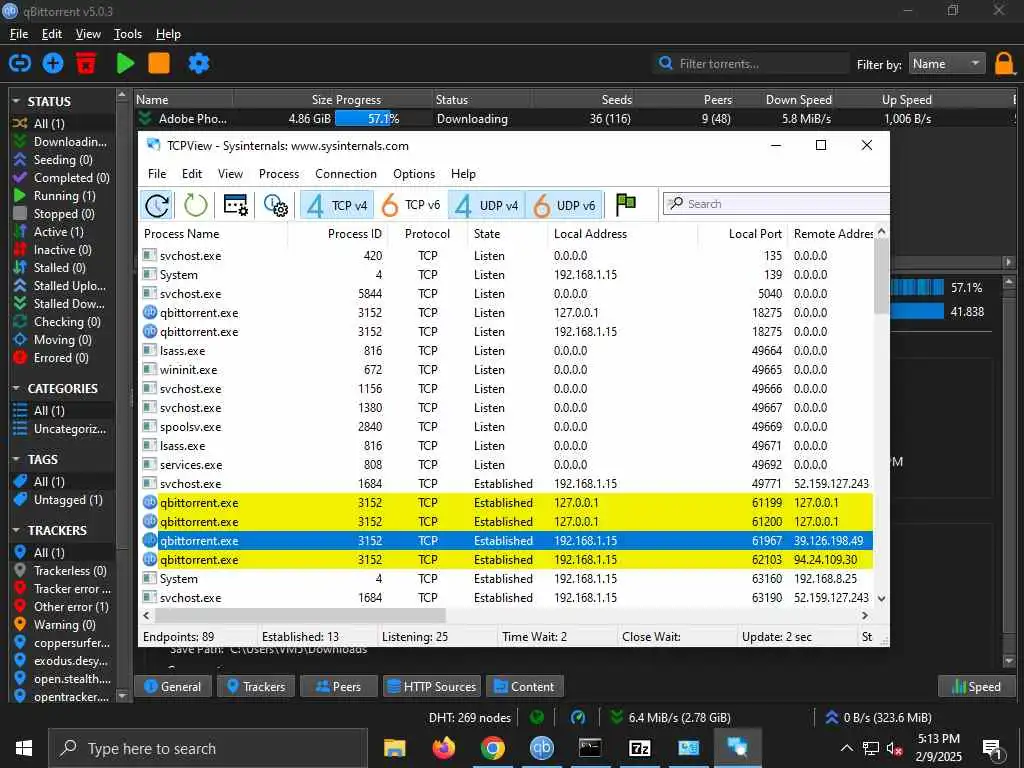Screen dimensions: 1024x768
Task: Click TCPView vertical scrollbar down arrow
Action: (x=882, y=598)
